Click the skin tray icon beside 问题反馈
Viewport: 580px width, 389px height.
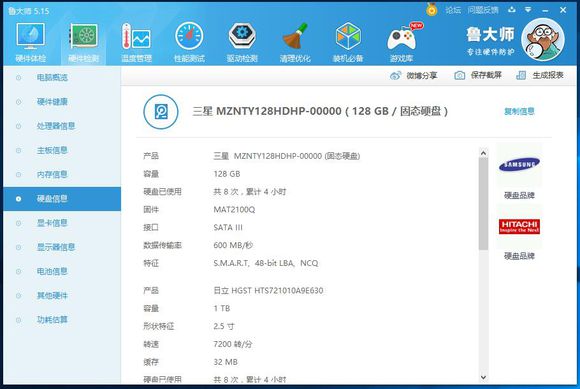(512, 10)
